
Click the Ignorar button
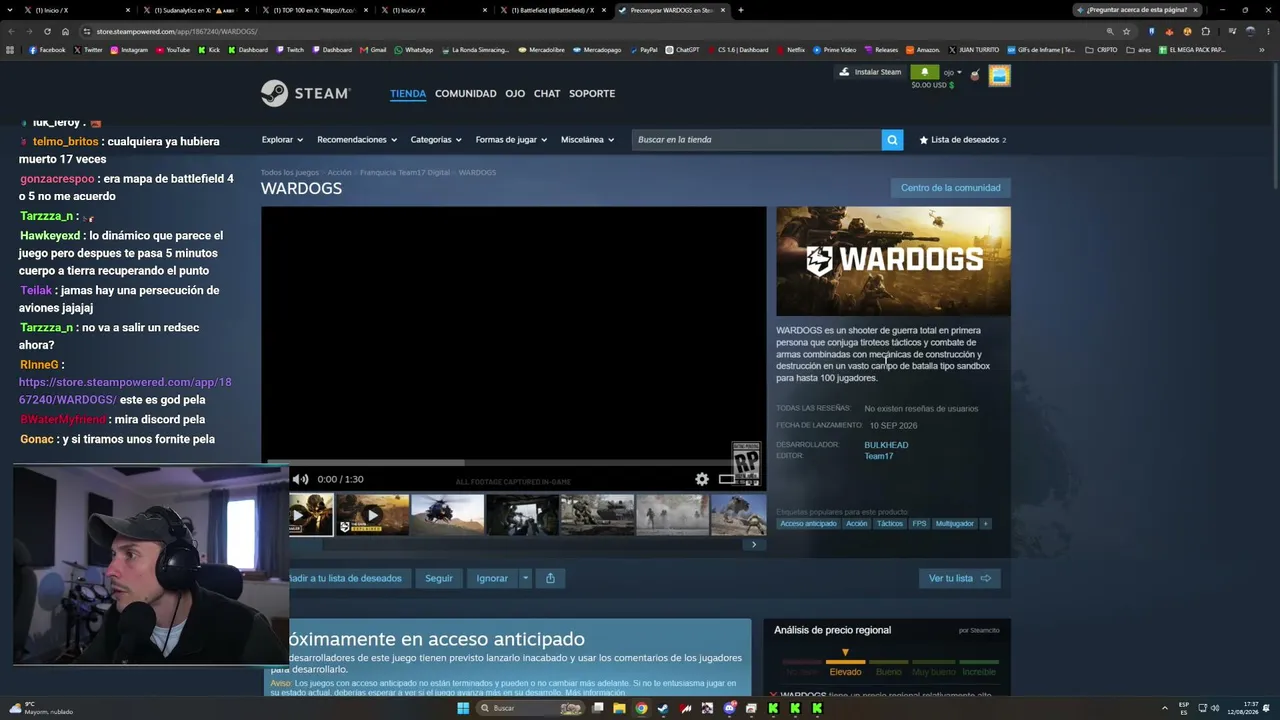[x=492, y=578]
